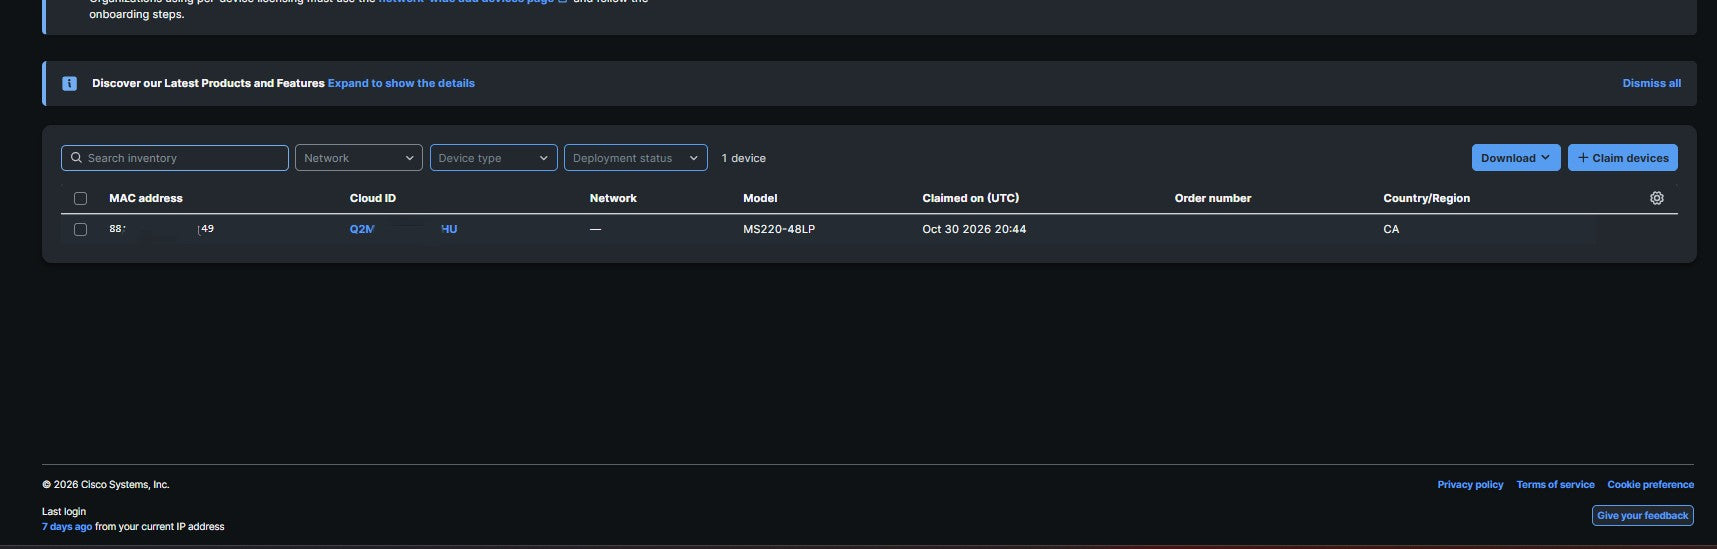Focus the Search inventory field

pyautogui.click(x=175, y=158)
